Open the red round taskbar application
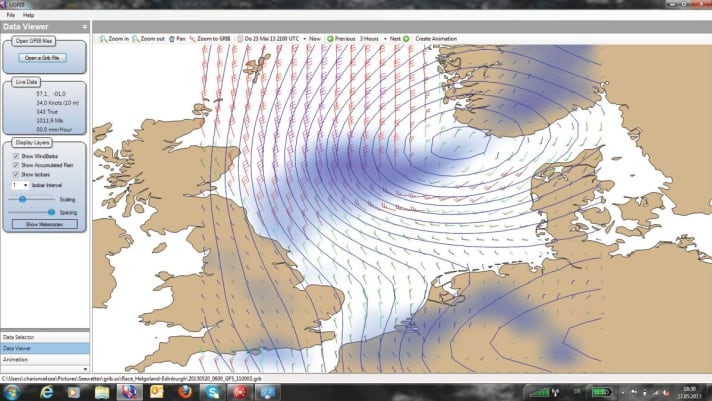This screenshot has width=712, height=401. (240, 392)
